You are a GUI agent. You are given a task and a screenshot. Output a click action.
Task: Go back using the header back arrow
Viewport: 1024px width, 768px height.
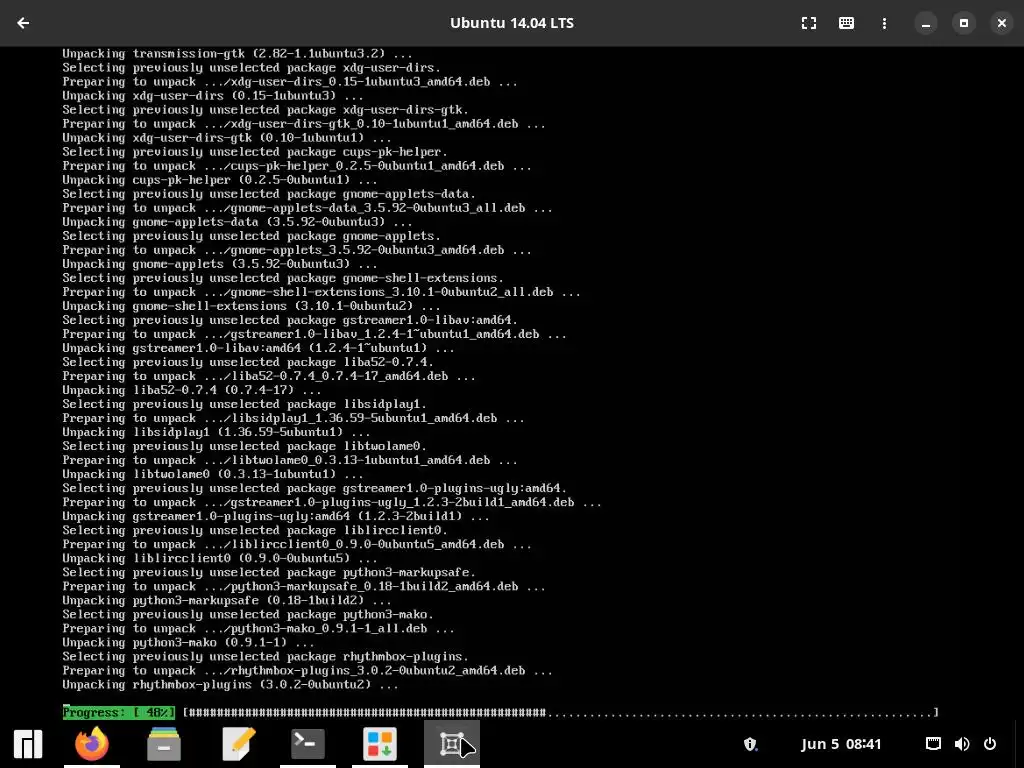click(23, 23)
